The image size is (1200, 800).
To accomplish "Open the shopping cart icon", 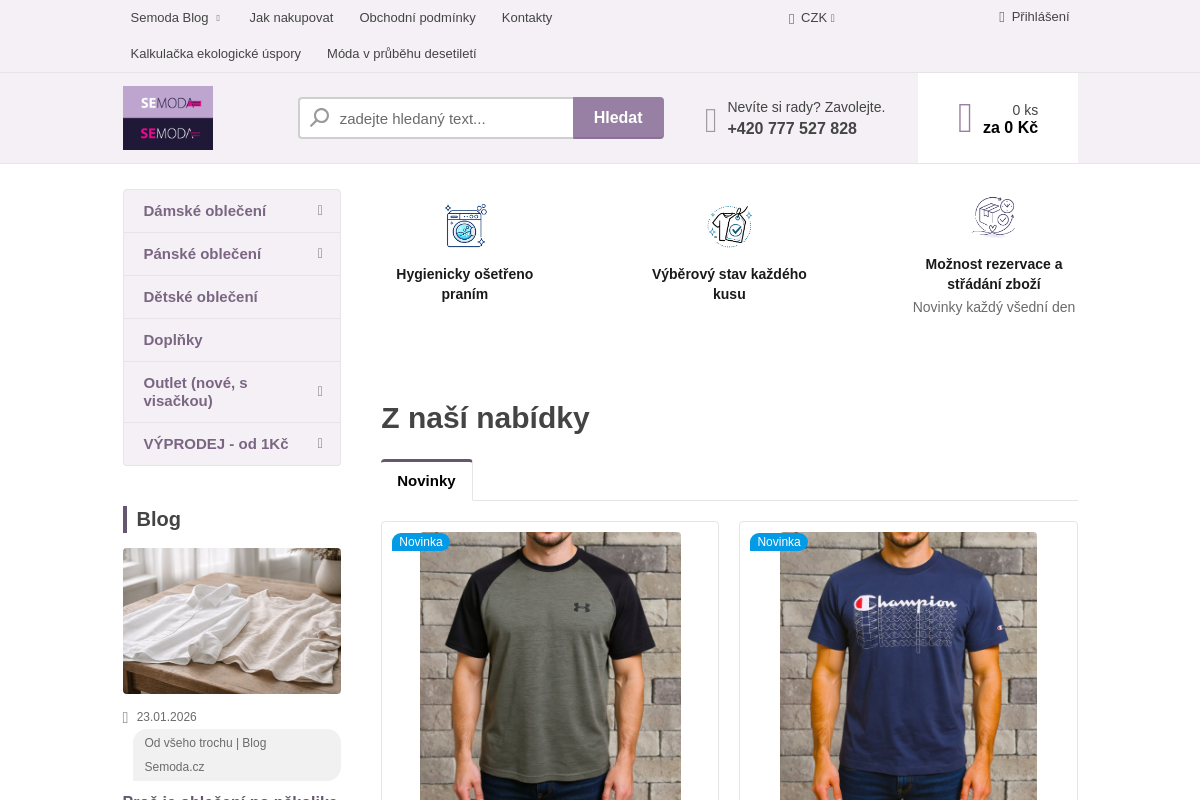I will (965, 118).
